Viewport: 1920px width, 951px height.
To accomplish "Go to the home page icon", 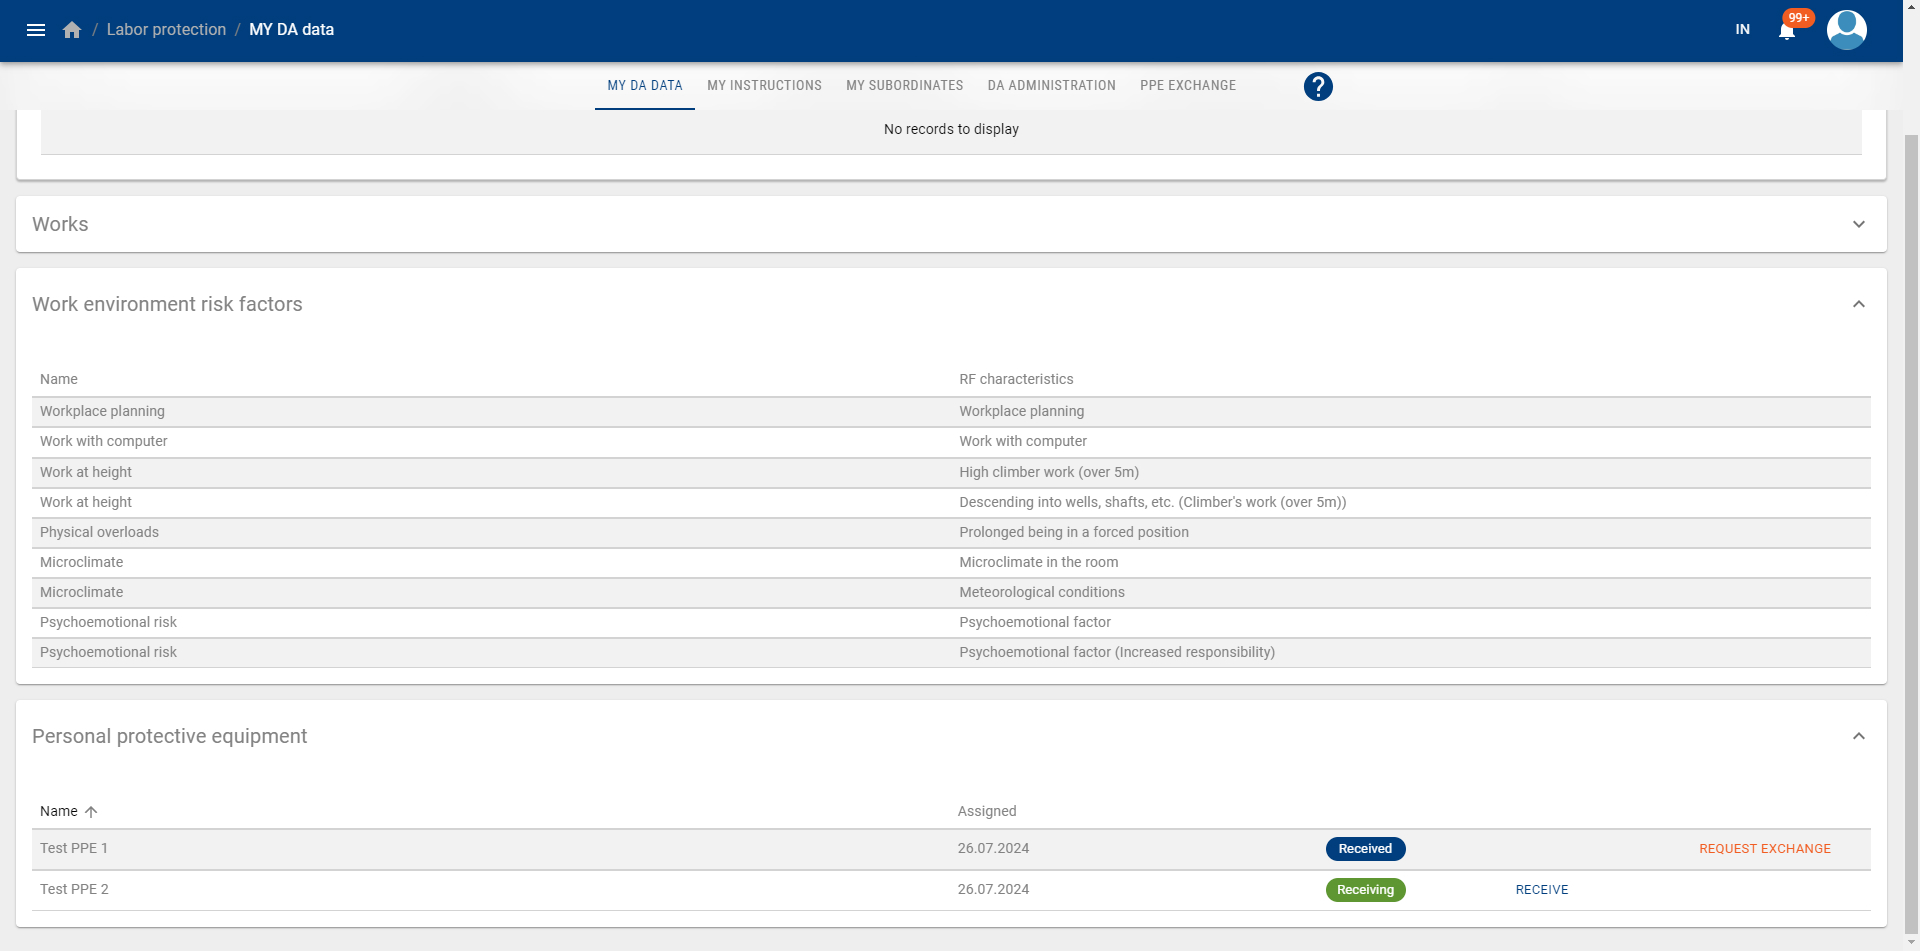I will [x=72, y=30].
